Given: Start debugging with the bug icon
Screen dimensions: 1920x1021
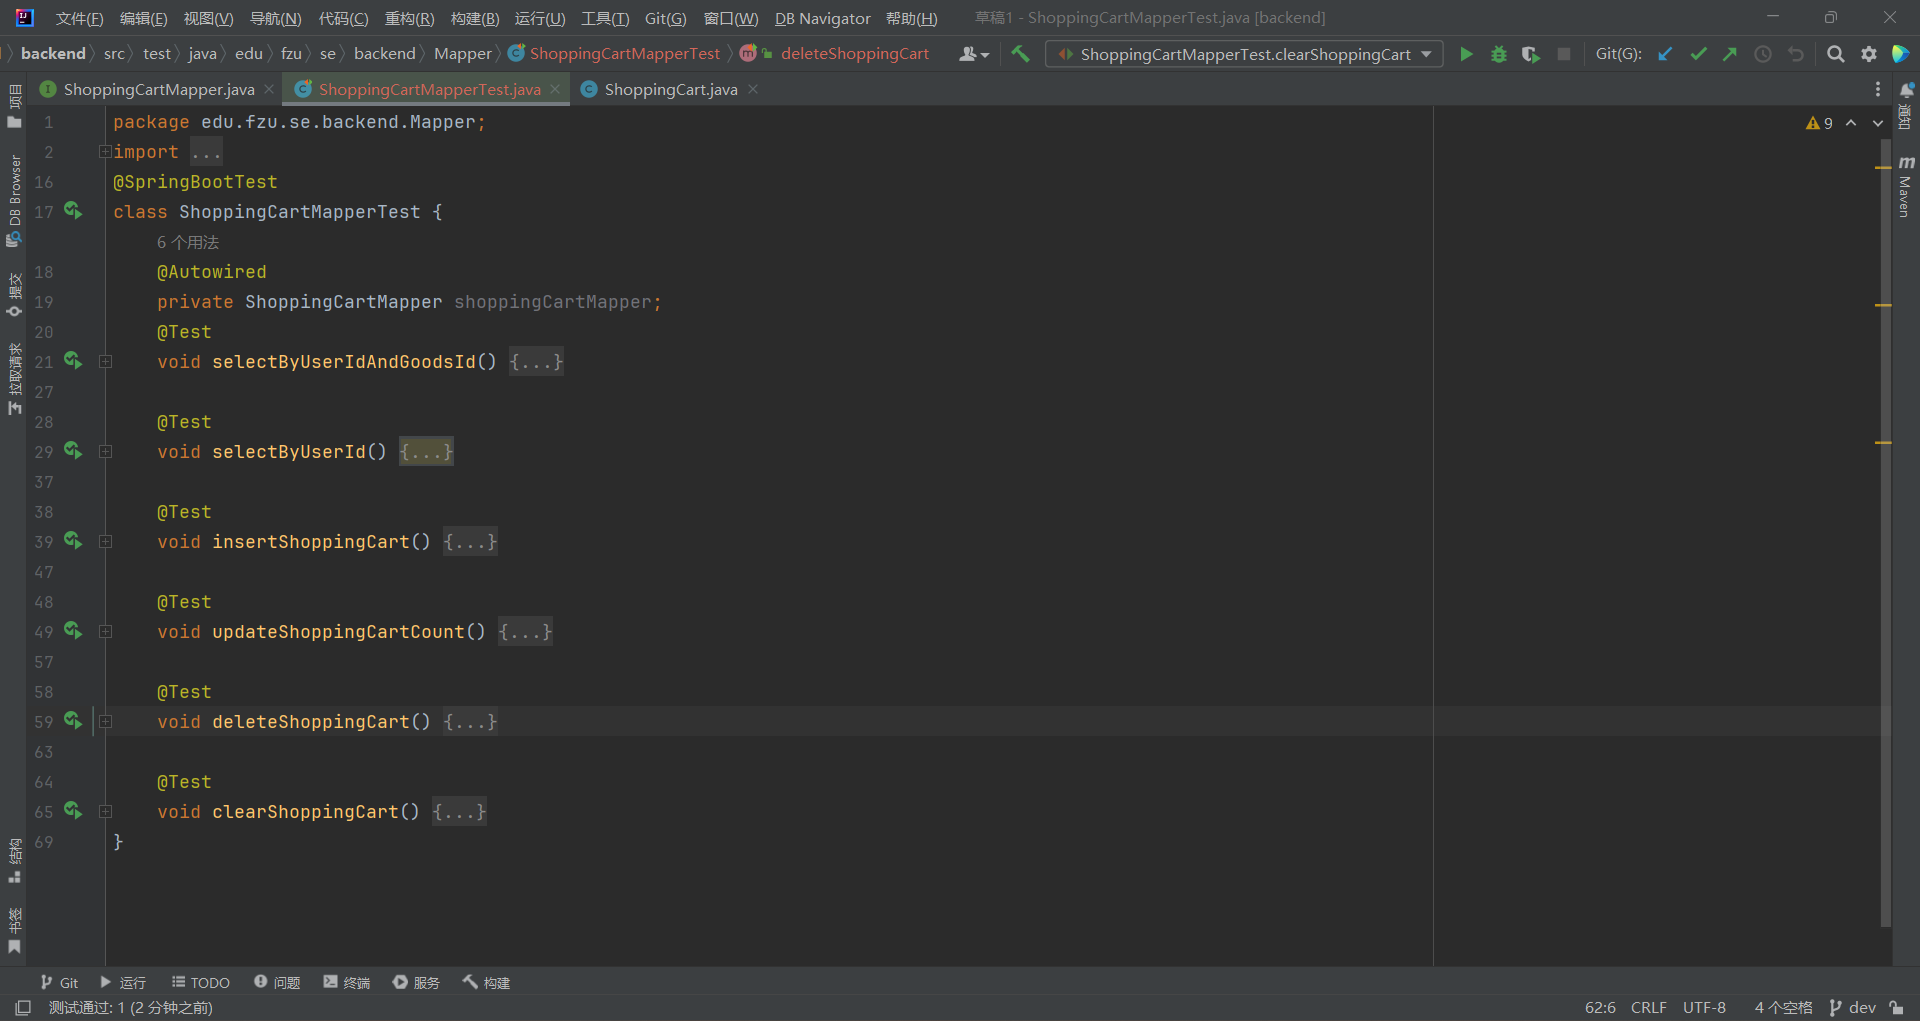Looking at the screenshot, I should 1498,54.
